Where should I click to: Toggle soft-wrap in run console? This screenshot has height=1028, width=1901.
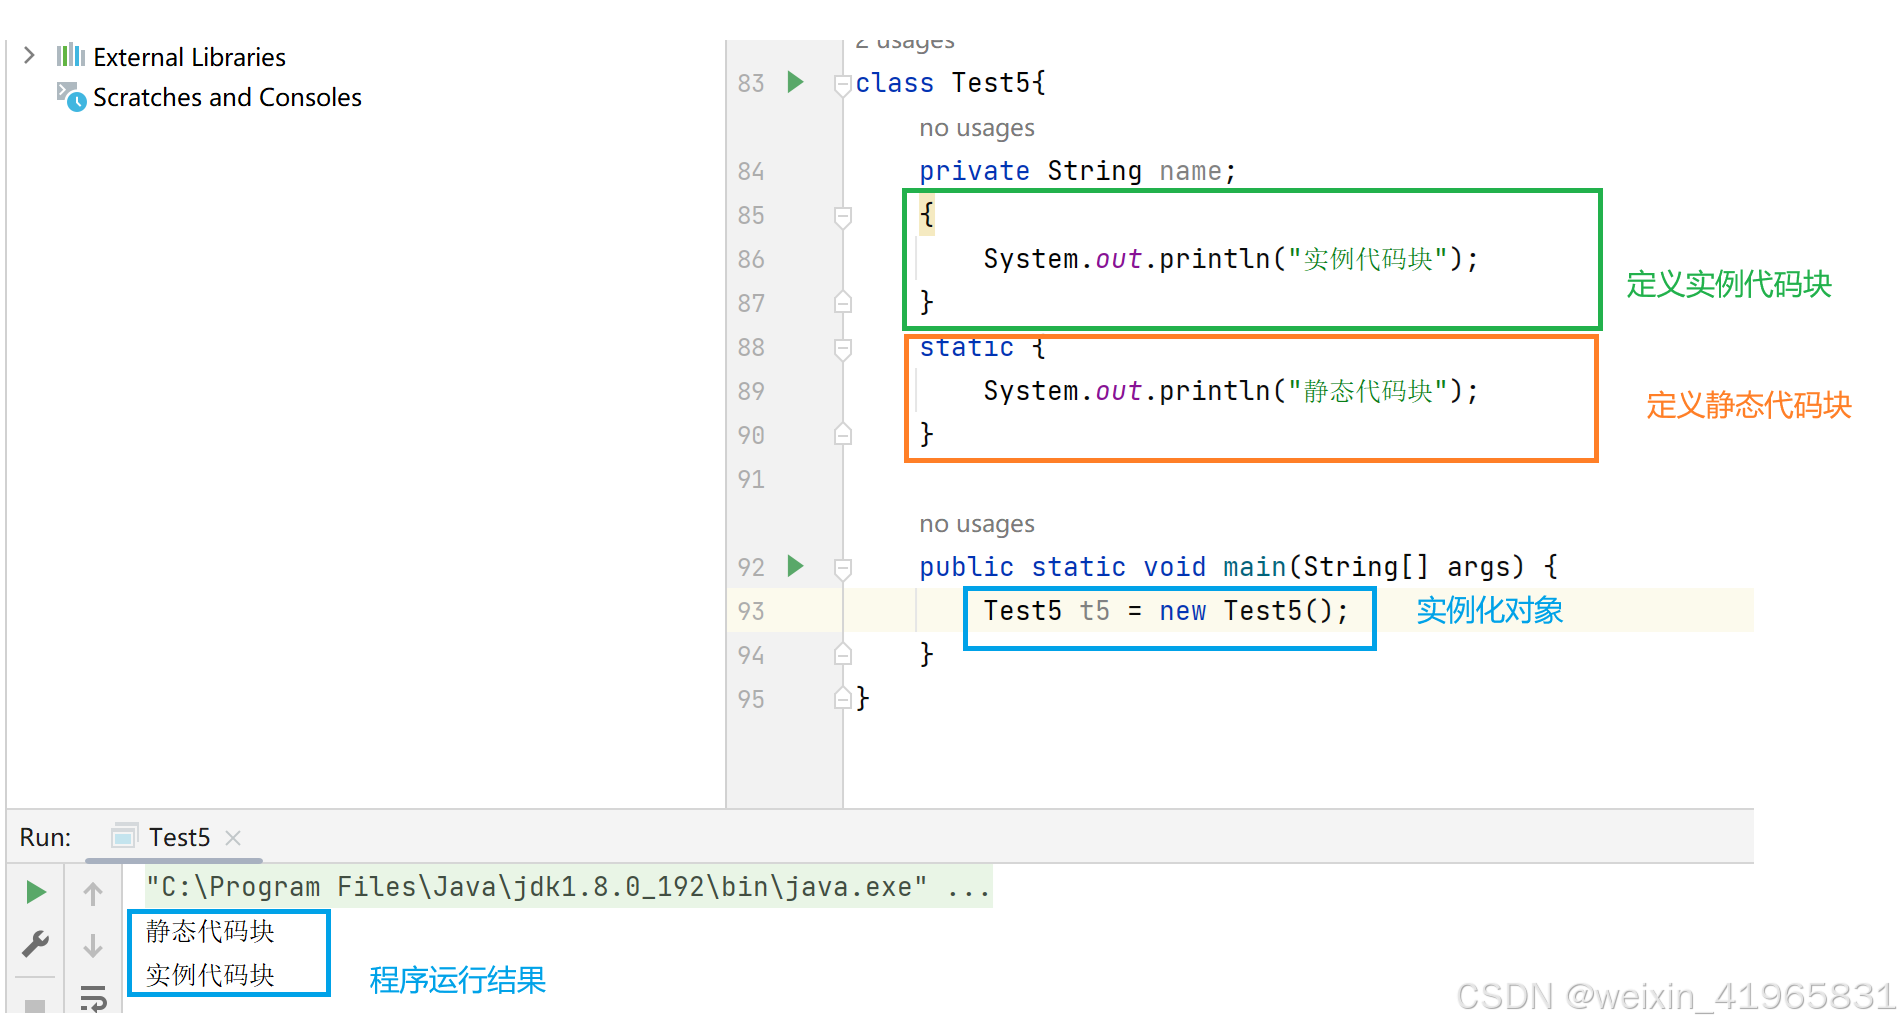click(93, 999)
